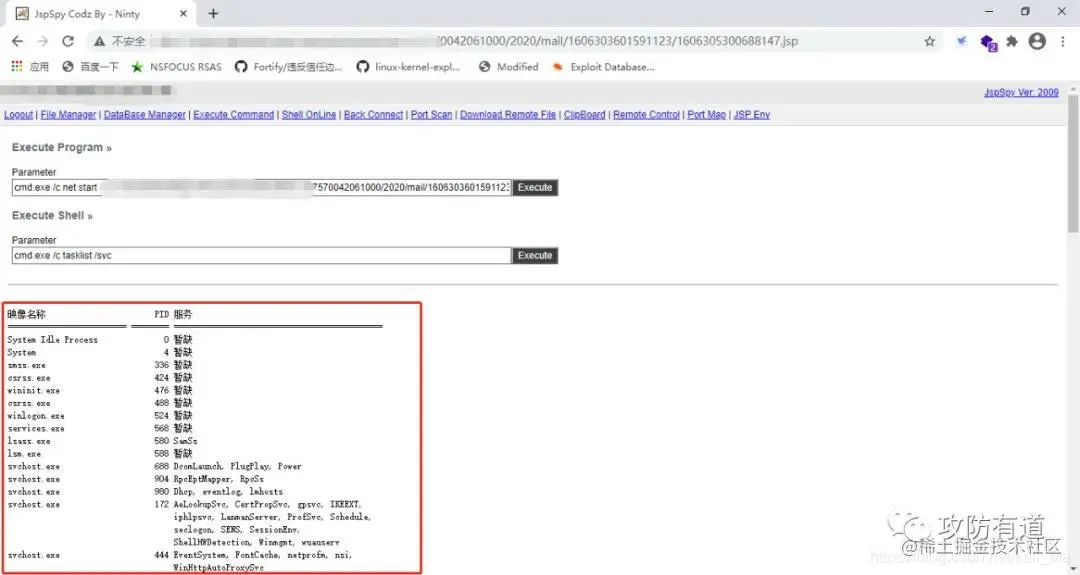Open JSP Env link
The width and height of the screenshot is (1080, 575).
pyautogui.click(x=751, y=114)
